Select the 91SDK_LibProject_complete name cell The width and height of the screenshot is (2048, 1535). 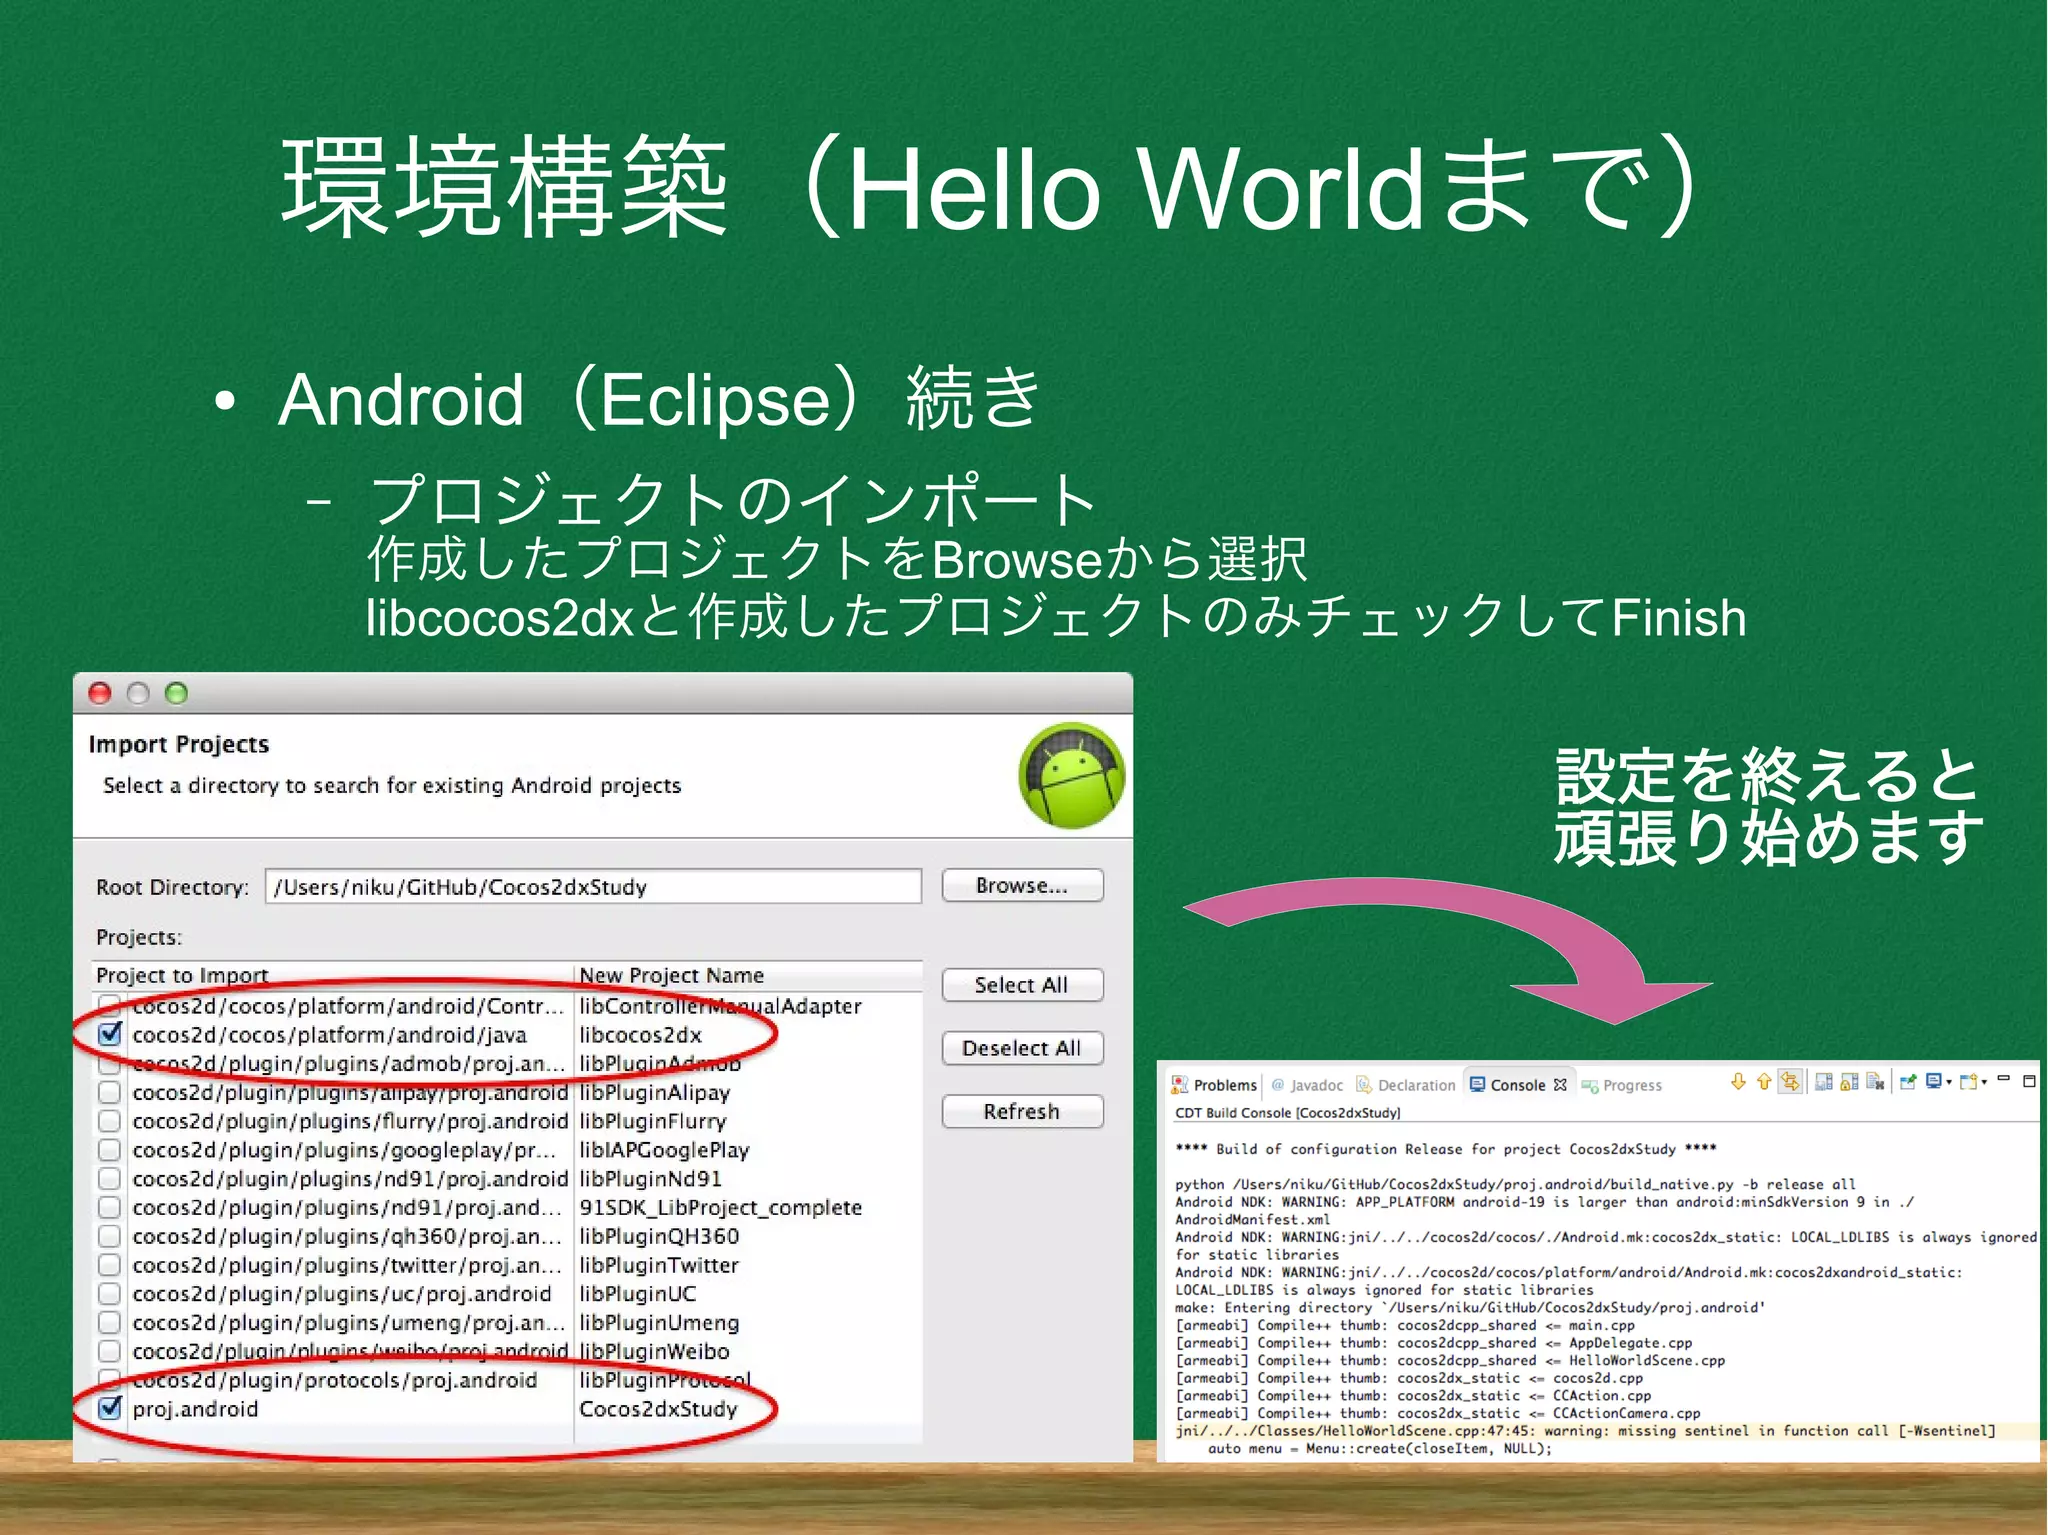[x=720, y=1208]
